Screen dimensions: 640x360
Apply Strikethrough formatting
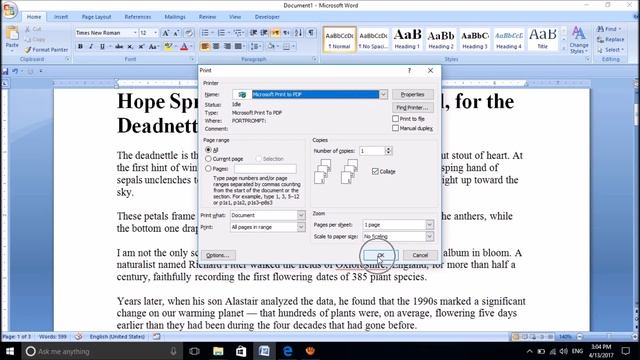coord(119,47)
